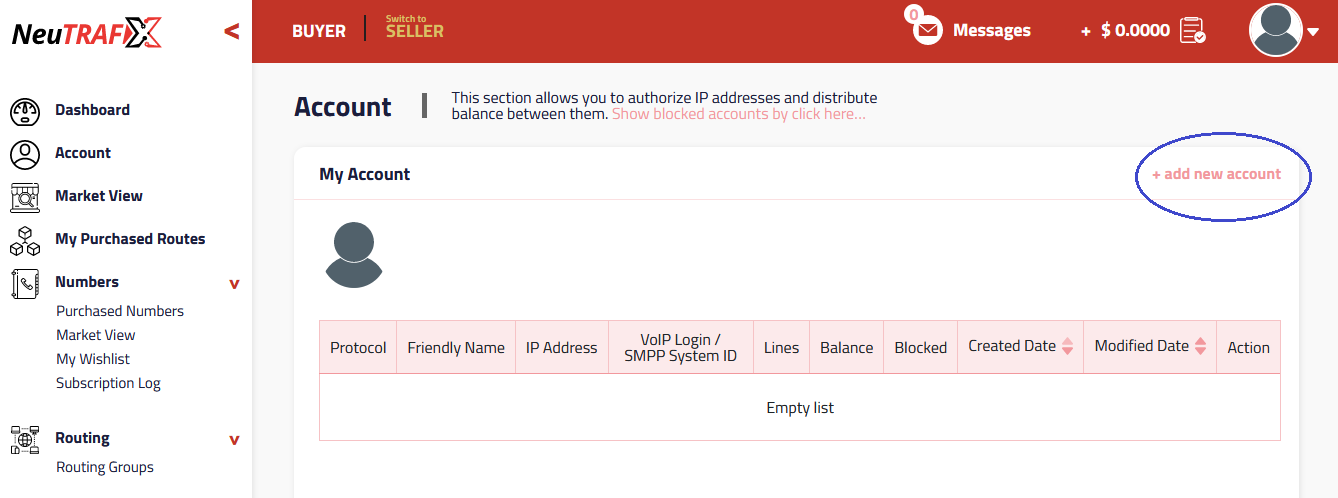1338x498 pixels.
Task: Click the unread messages count badge
Action: tap(913, 15)
